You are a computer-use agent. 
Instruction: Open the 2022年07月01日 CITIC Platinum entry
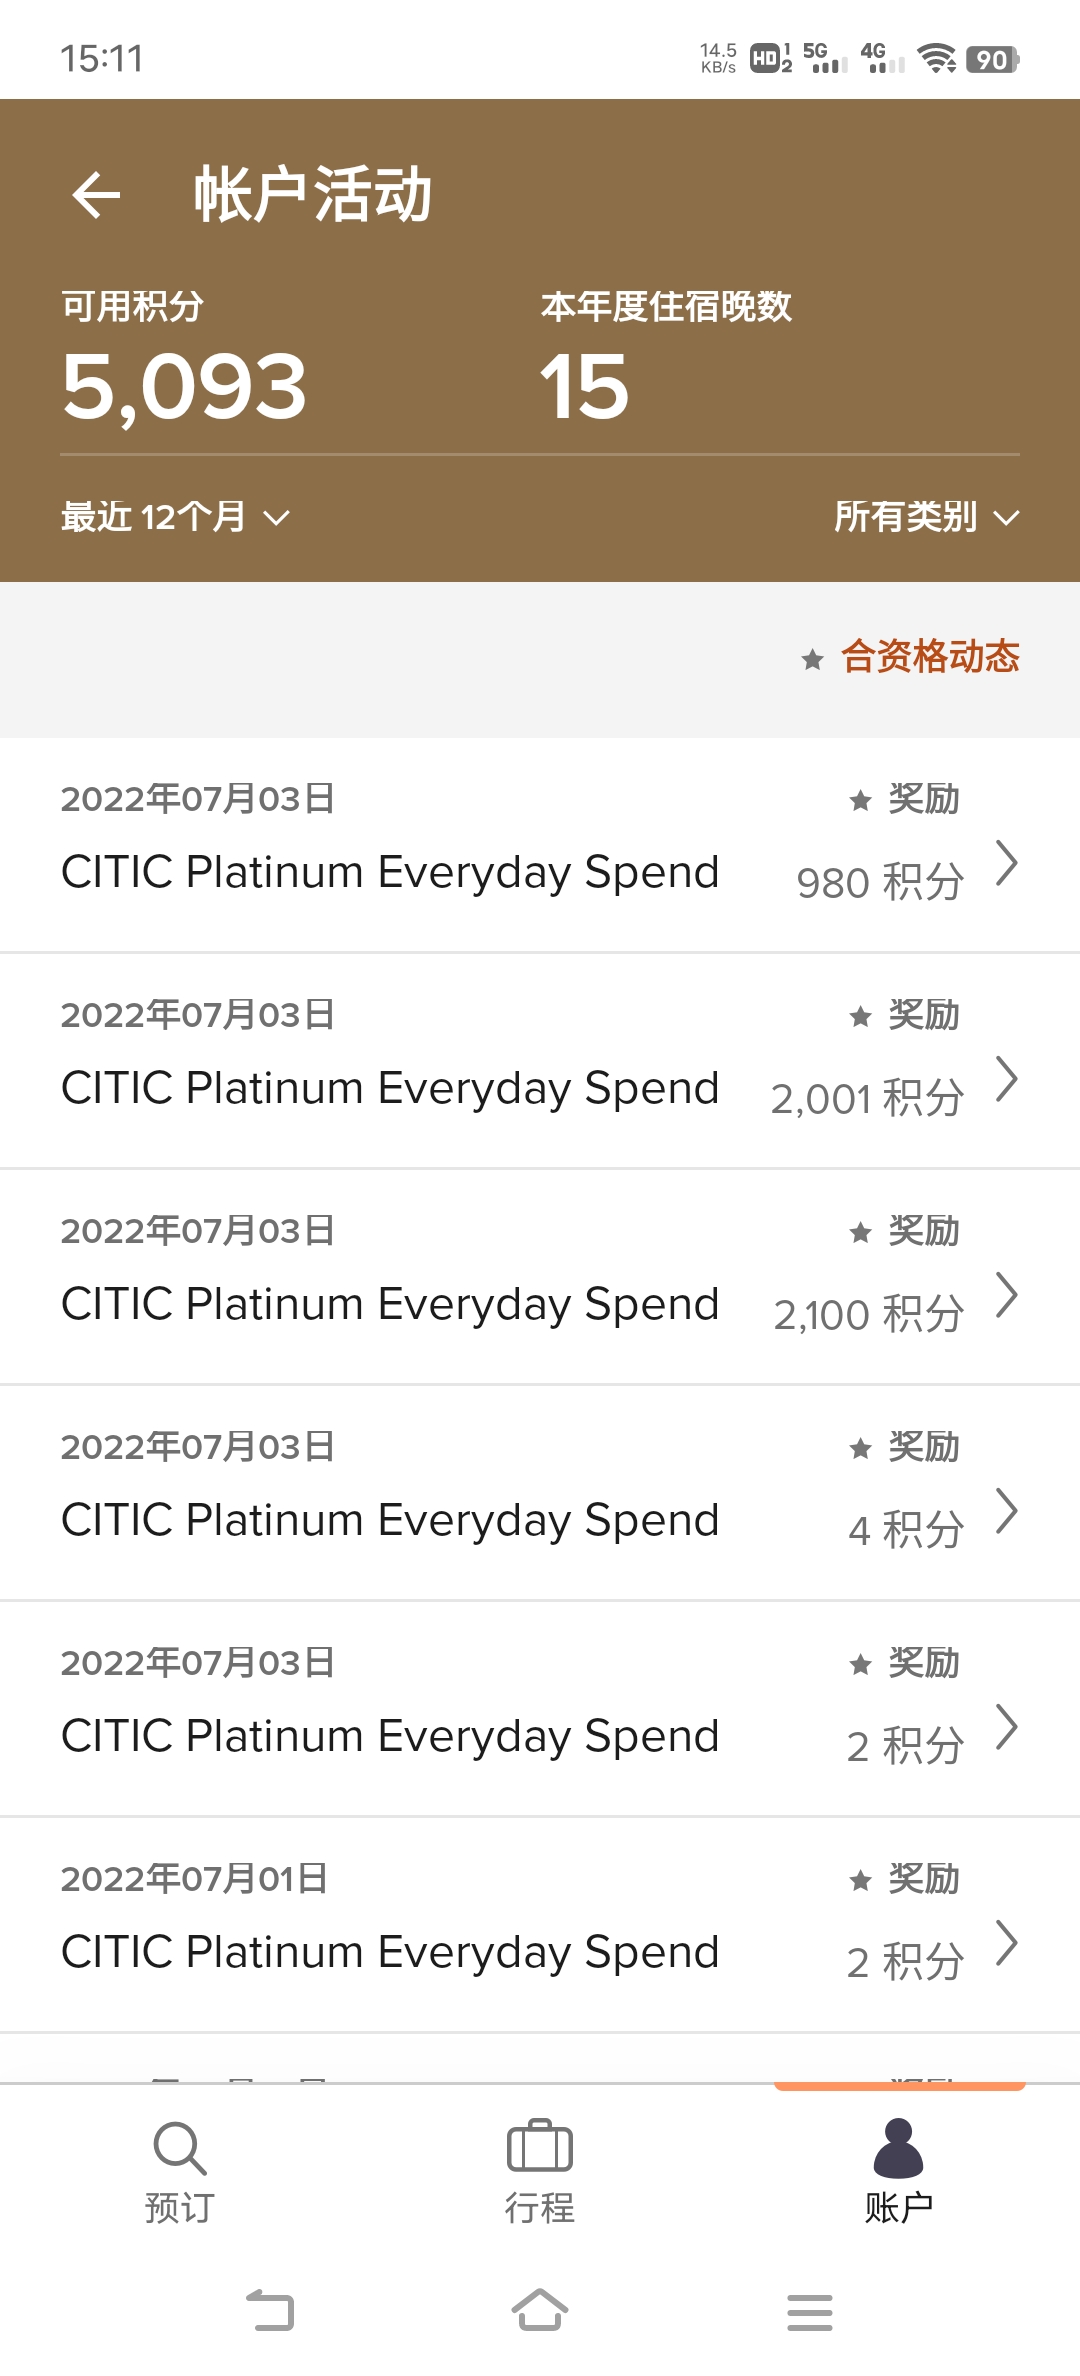[x=540, y=1925]
